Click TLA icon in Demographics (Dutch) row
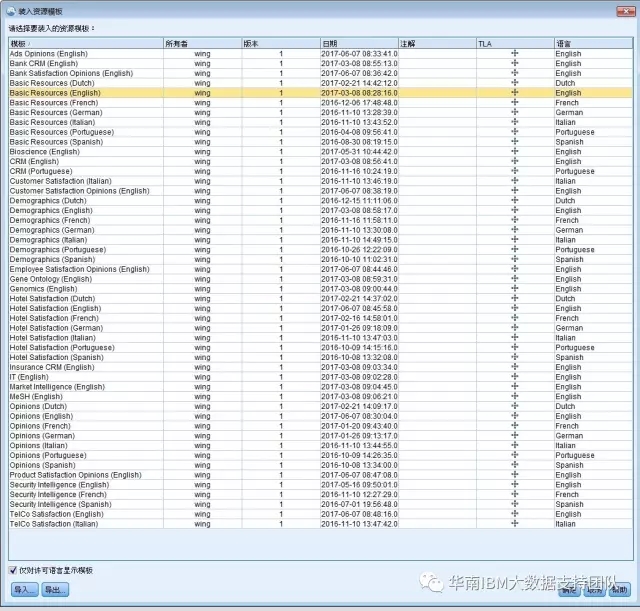The image size is (640, 611). click(x=515, y=200)
